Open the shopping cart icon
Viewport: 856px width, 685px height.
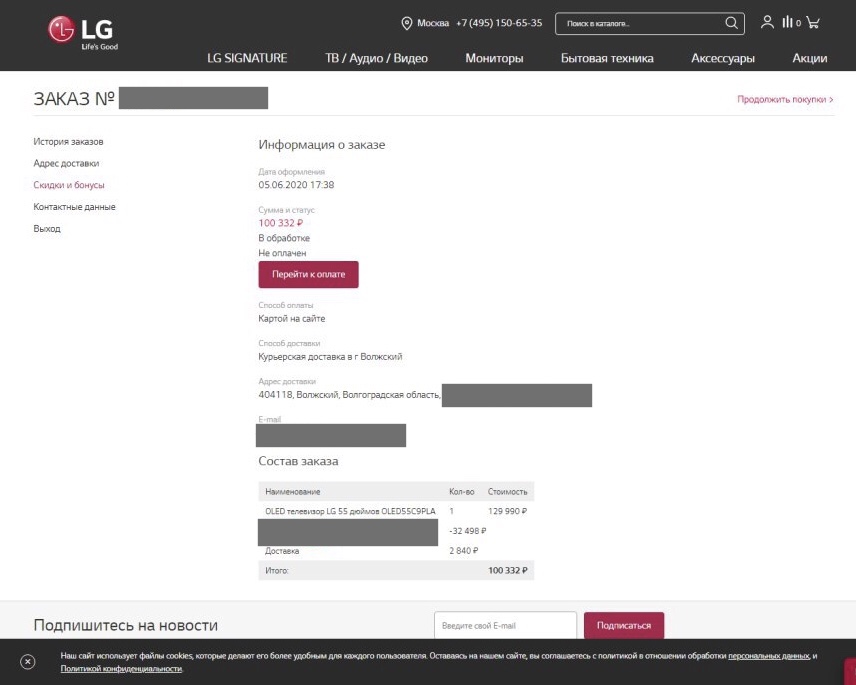point(813,22)
